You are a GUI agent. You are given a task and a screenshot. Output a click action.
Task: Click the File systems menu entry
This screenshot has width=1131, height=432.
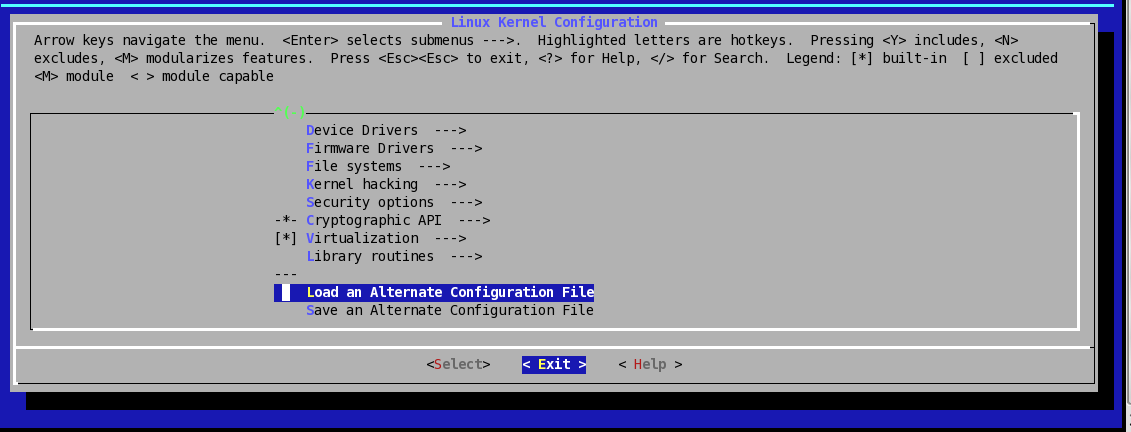353,166
